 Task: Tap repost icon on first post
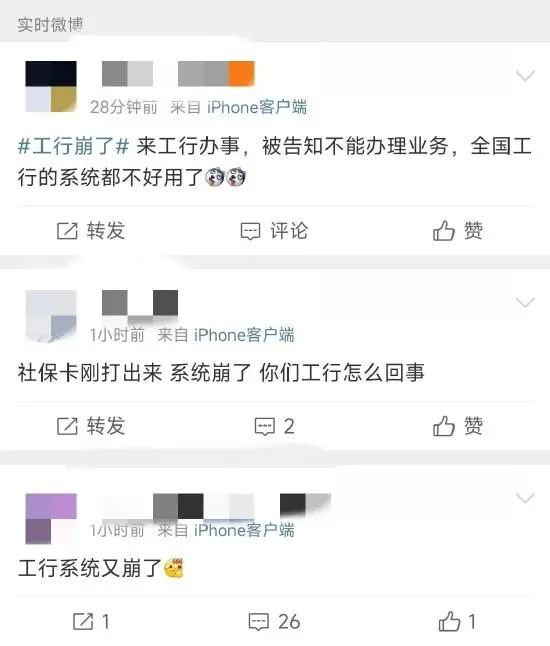tap(67, 231)
